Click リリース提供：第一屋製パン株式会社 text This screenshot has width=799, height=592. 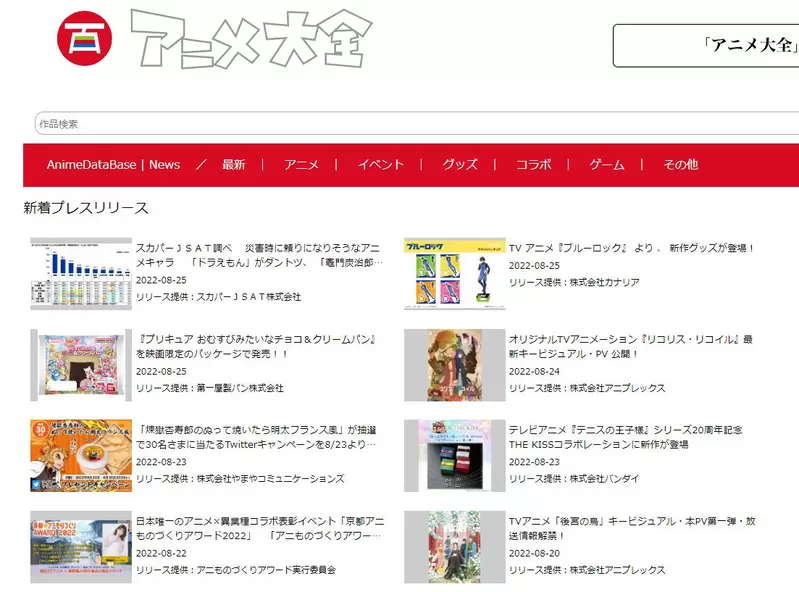tap(209, 388)
